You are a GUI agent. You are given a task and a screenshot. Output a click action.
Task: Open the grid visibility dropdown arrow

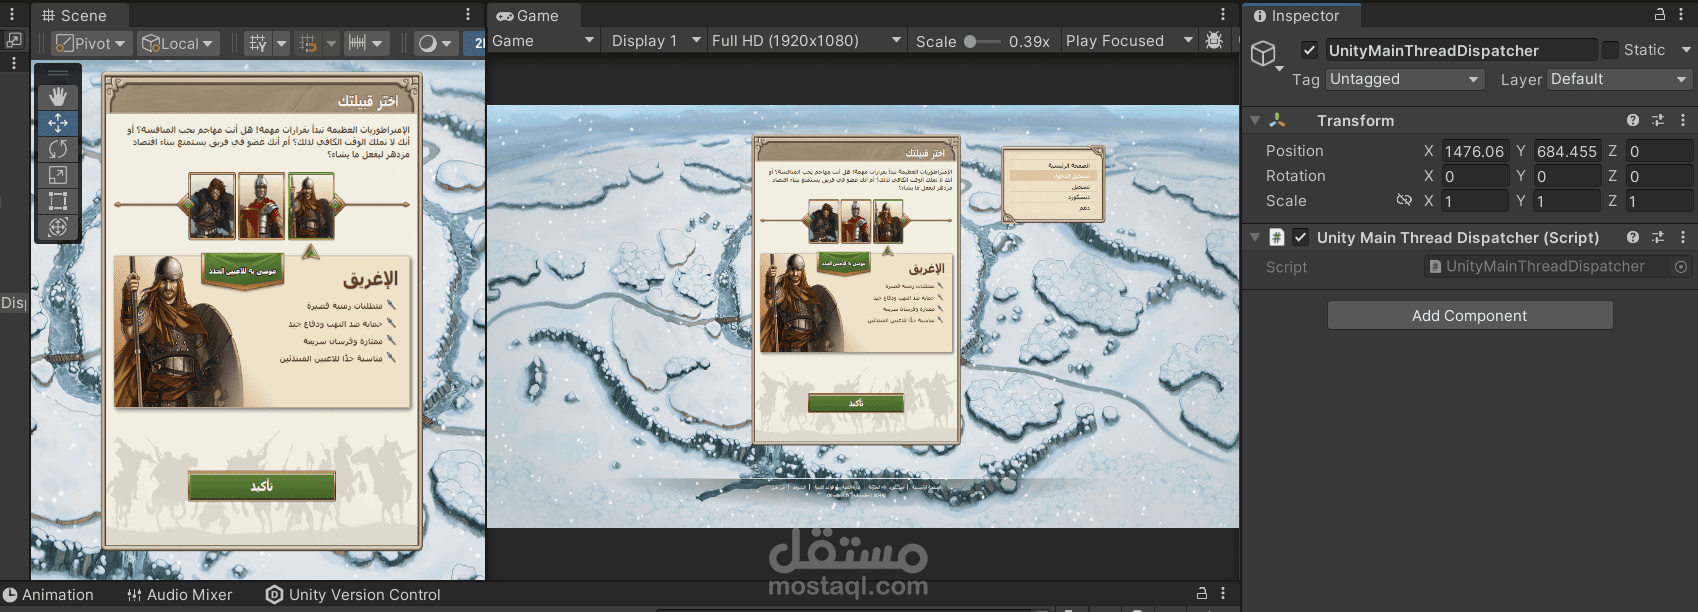(281, 43)
